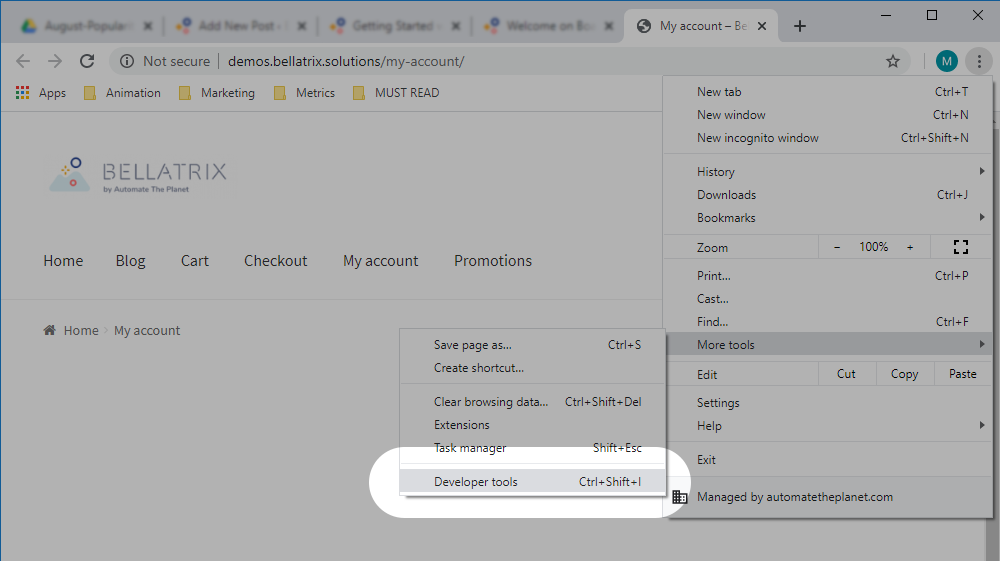
Task: Open the profile avatar M
Action: [x=946, y=61]
